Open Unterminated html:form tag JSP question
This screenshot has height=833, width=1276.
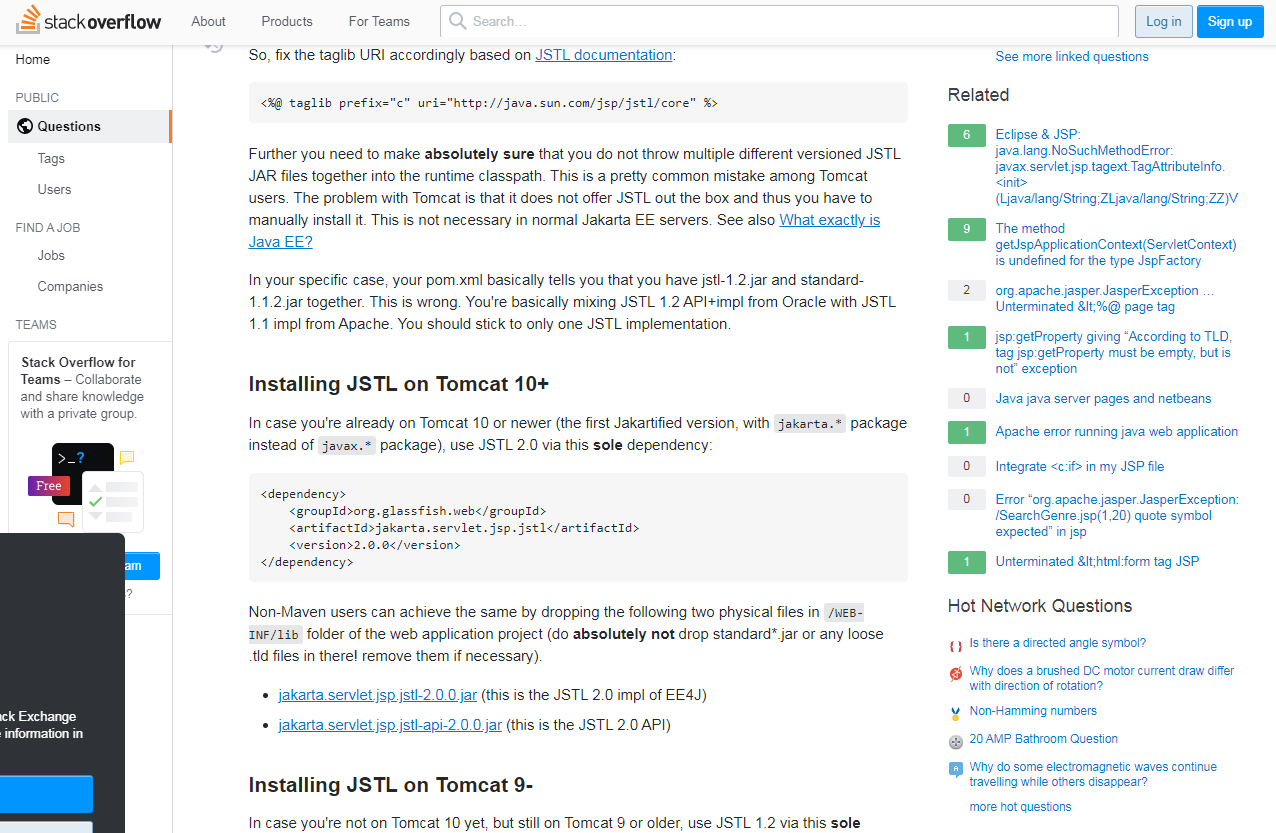pos(1097,561)
